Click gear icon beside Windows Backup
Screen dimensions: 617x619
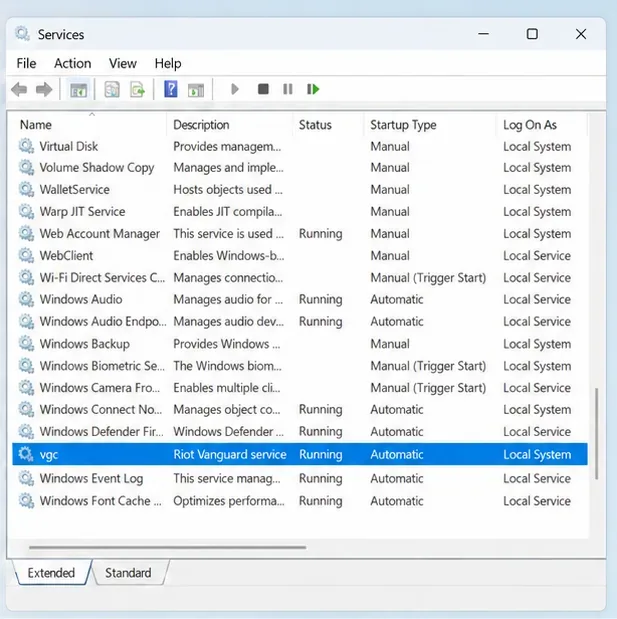(x=26, y=344)
